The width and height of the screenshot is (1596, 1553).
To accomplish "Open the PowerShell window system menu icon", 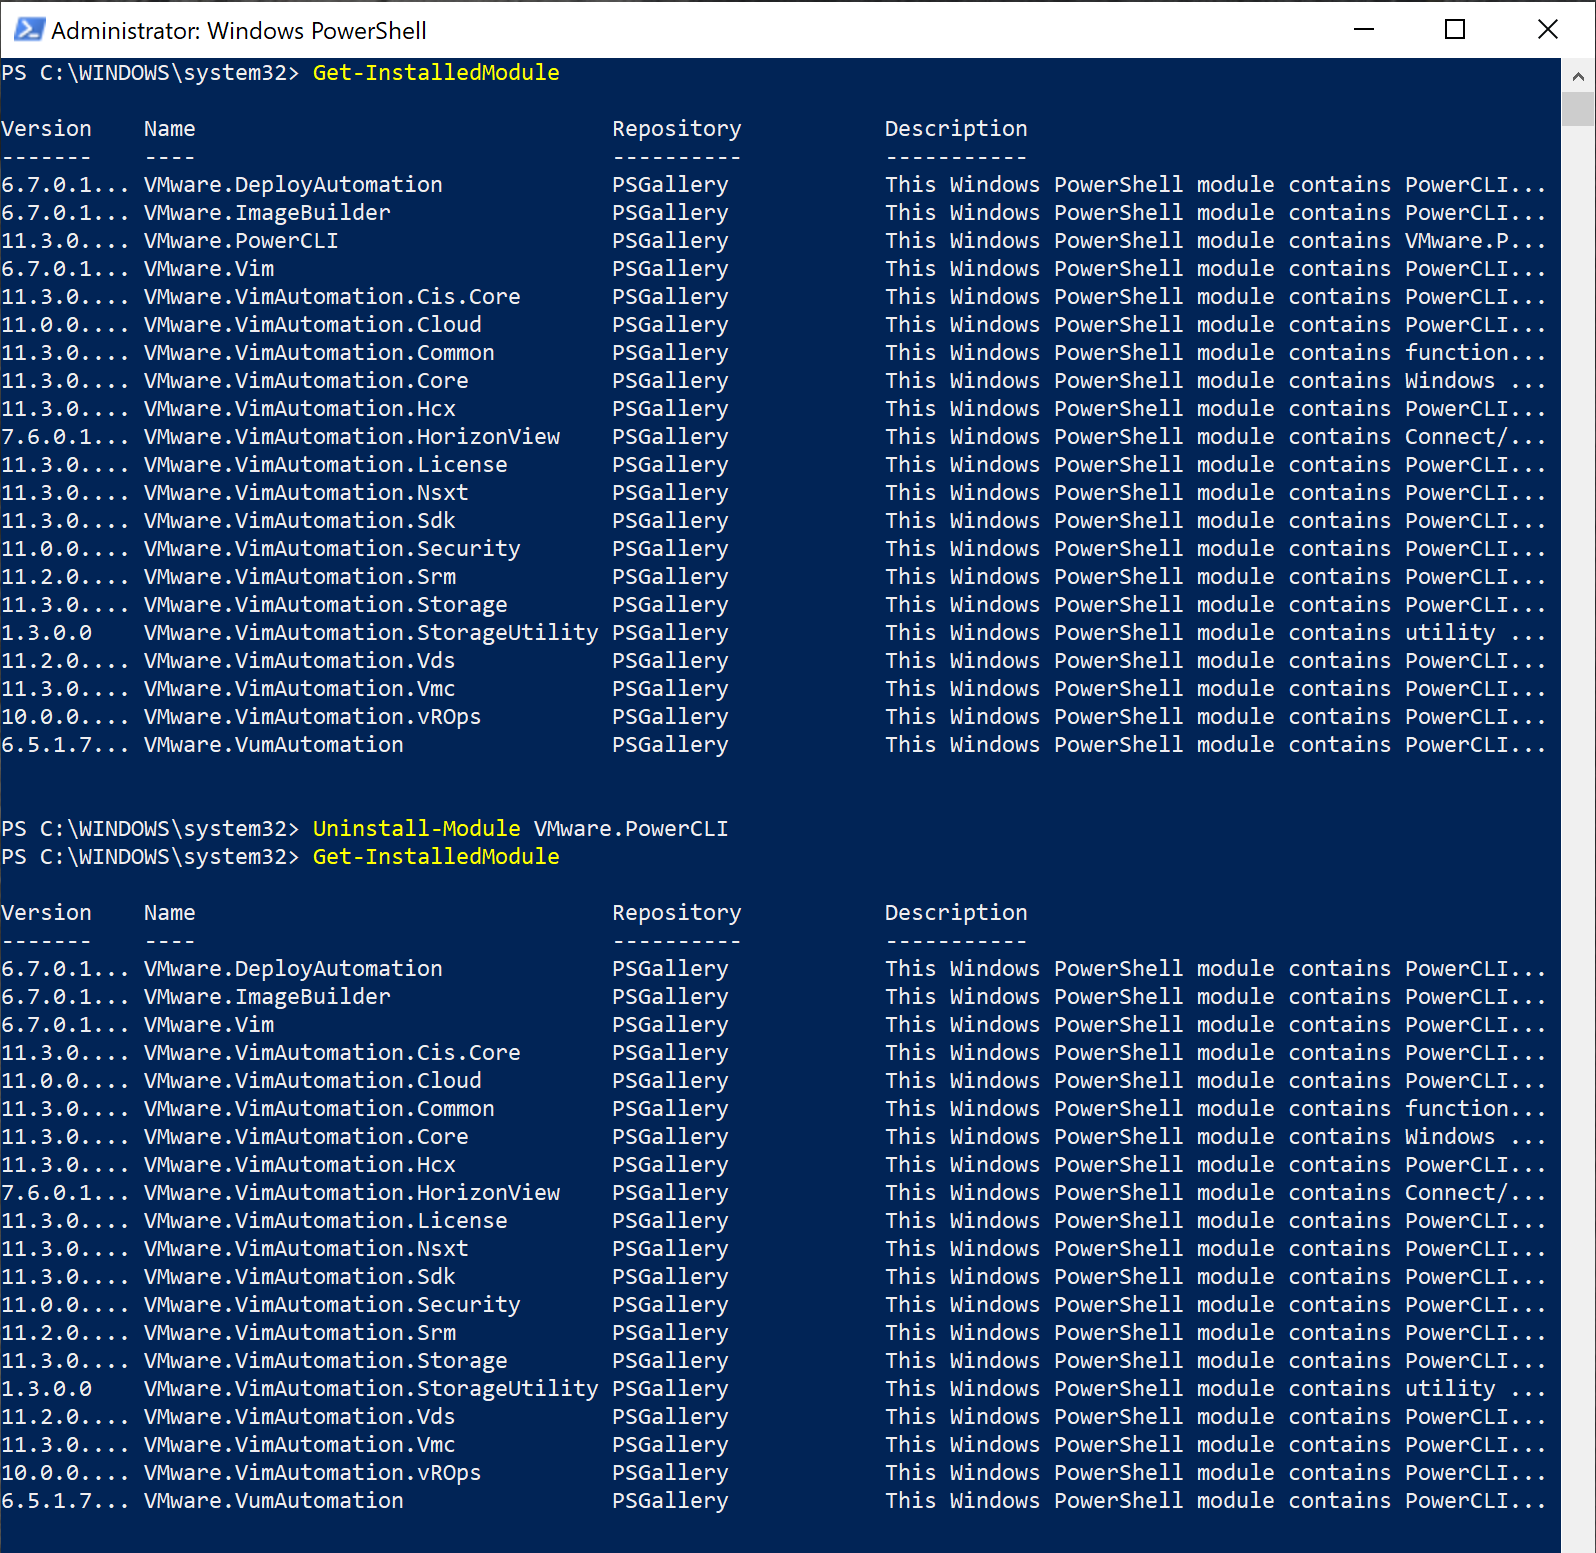I will [28, 30].
